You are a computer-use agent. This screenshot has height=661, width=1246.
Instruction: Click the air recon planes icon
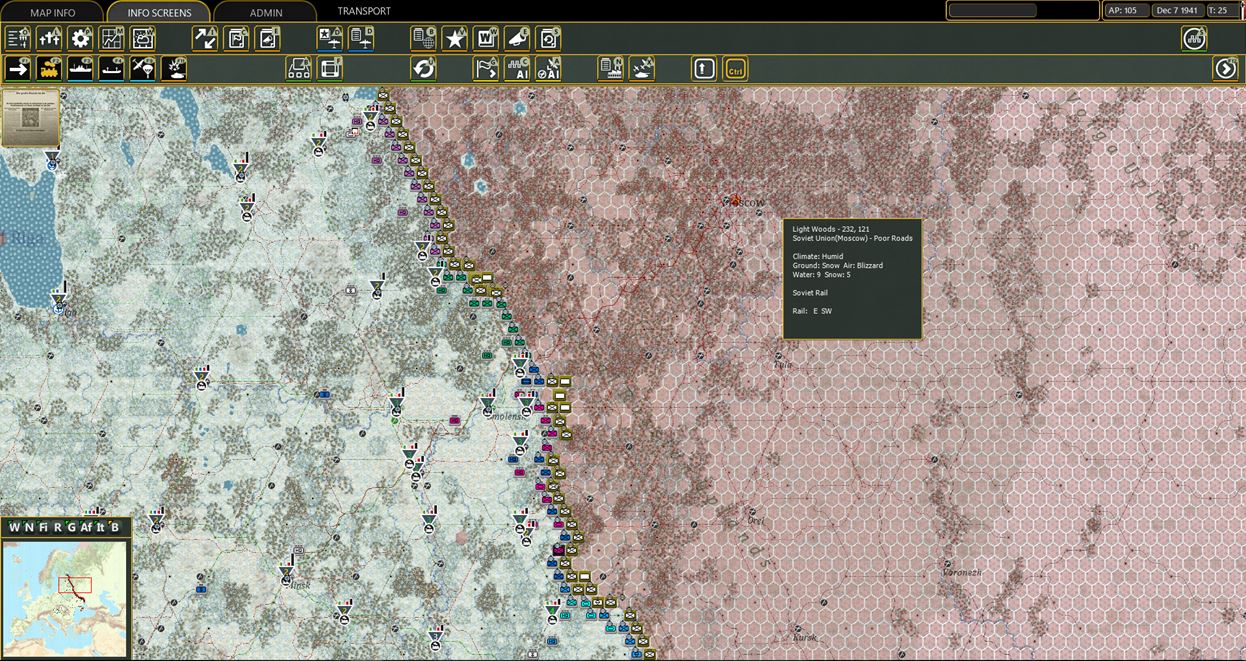click(x=642, y=68)
